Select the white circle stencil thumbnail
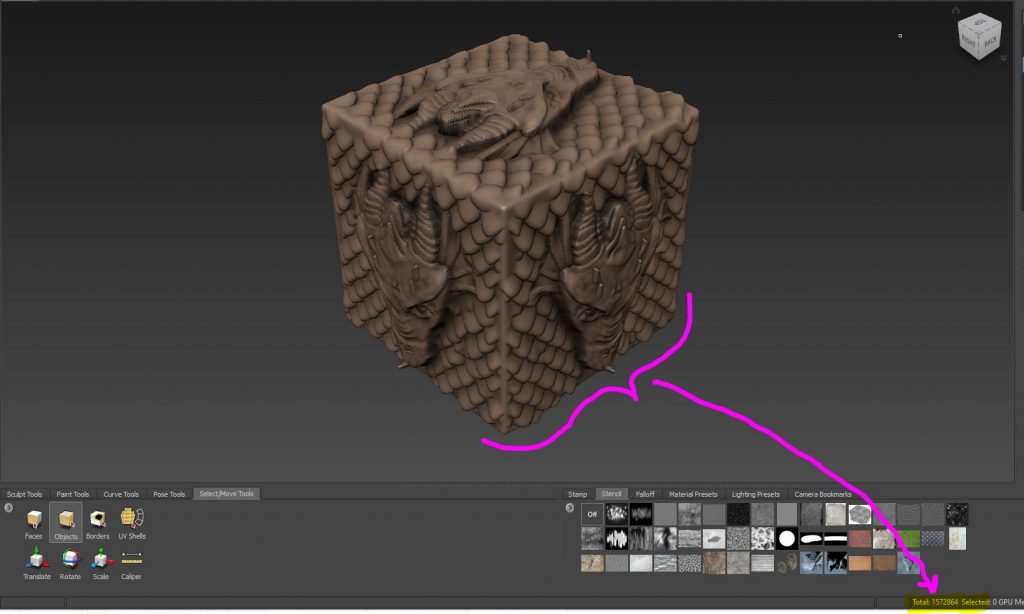 (x=786, y=538)
